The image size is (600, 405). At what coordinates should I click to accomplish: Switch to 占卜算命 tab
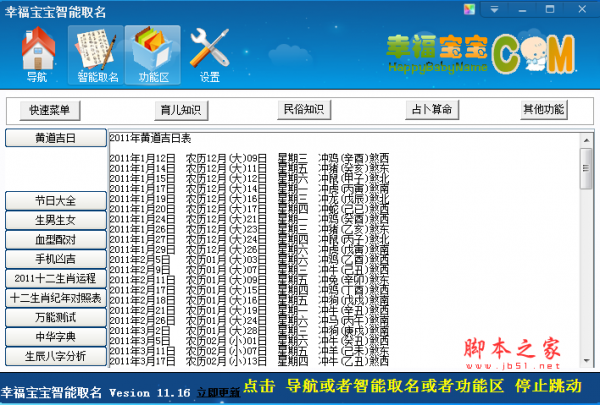[432, 109]
